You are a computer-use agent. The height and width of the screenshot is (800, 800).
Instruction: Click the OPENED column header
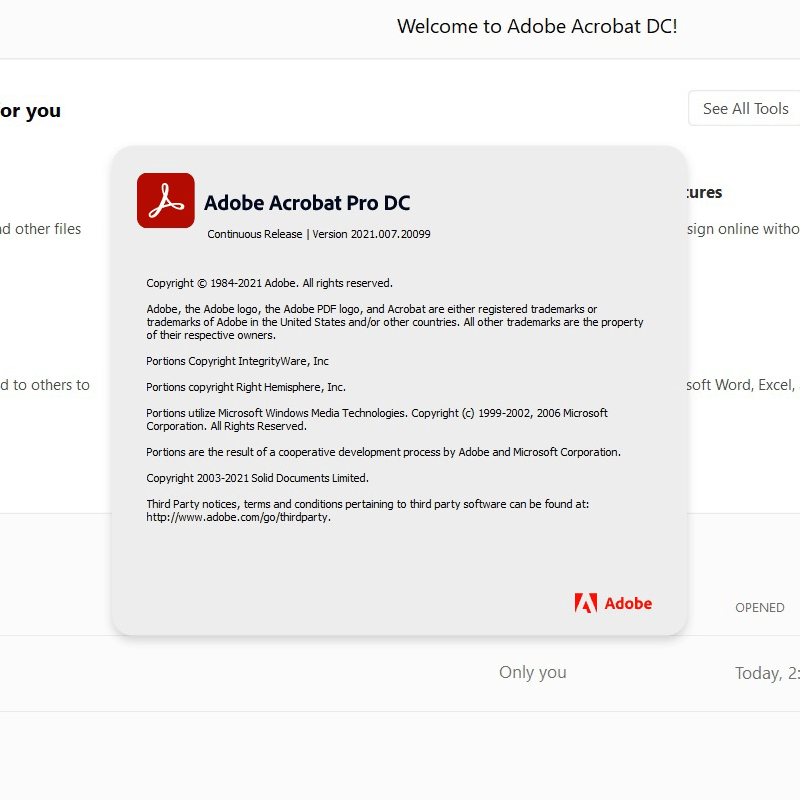[x=760, y=607]
